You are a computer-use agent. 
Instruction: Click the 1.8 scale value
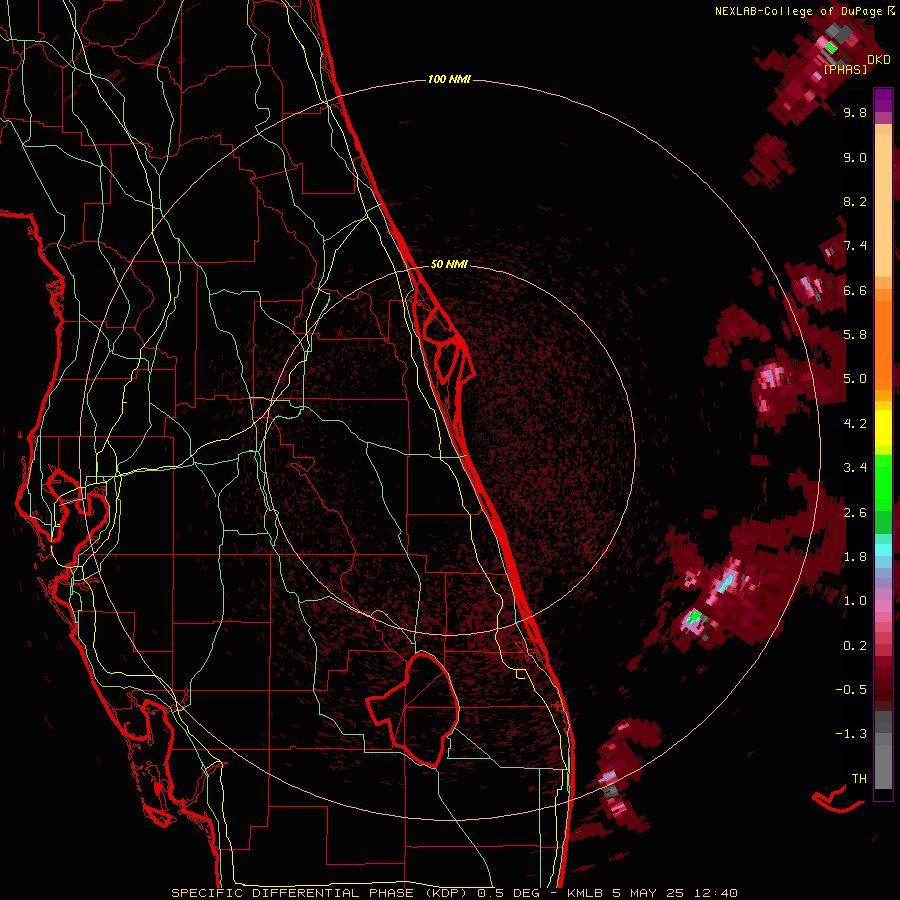(x=855, y=557)
